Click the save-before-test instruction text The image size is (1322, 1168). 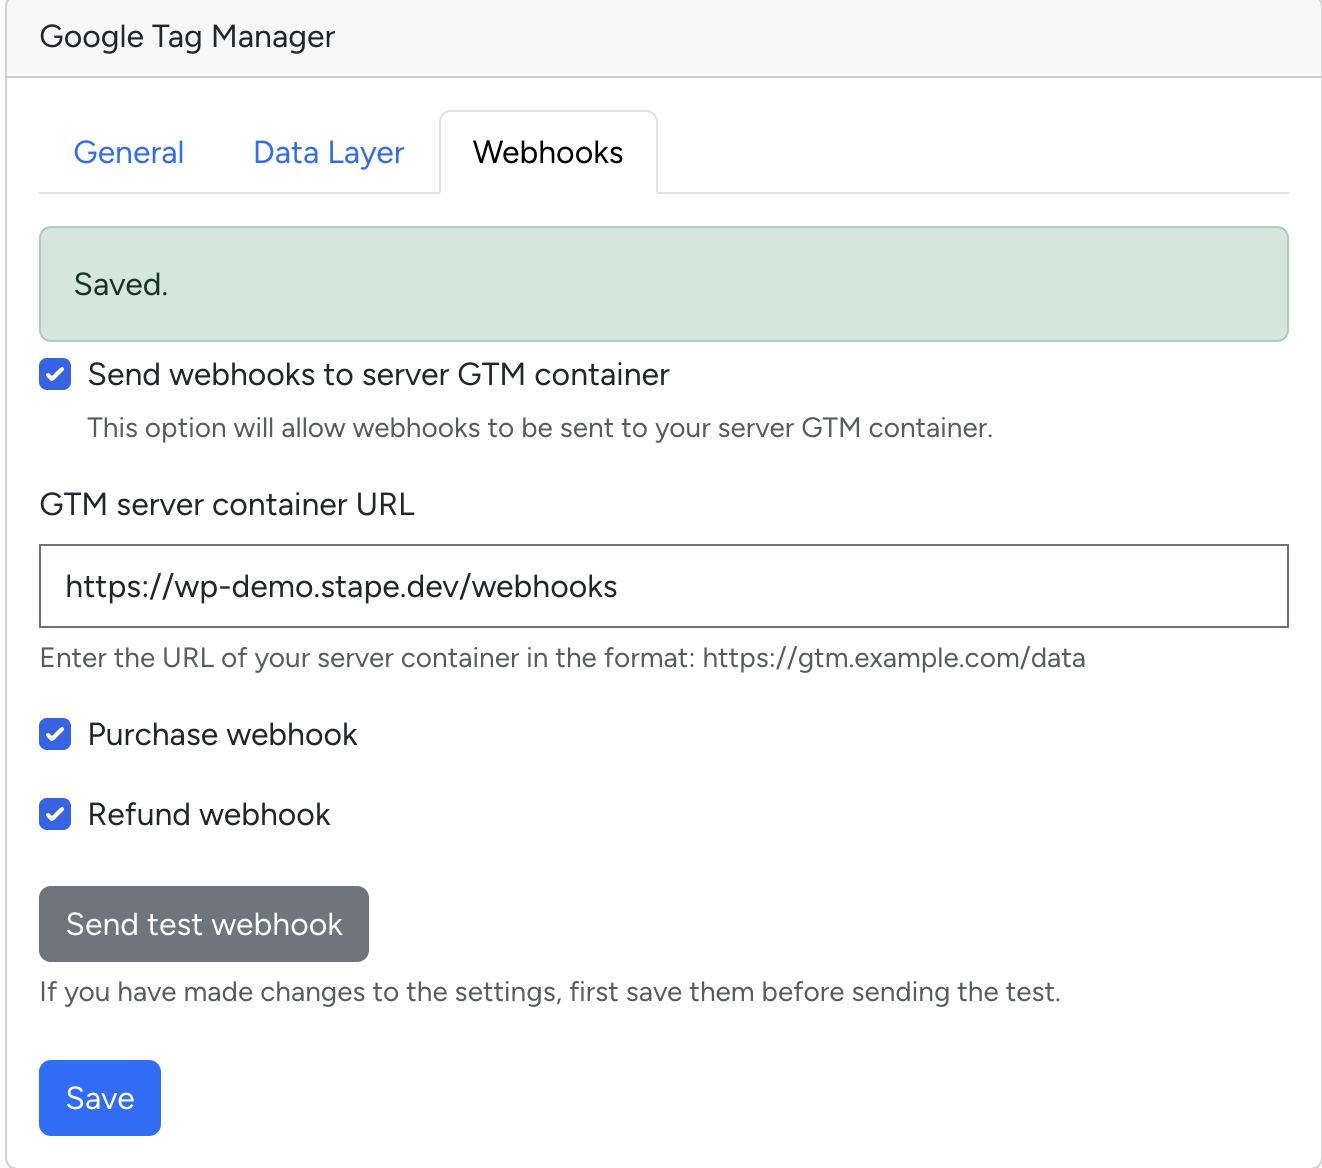[x=550, y=991]
